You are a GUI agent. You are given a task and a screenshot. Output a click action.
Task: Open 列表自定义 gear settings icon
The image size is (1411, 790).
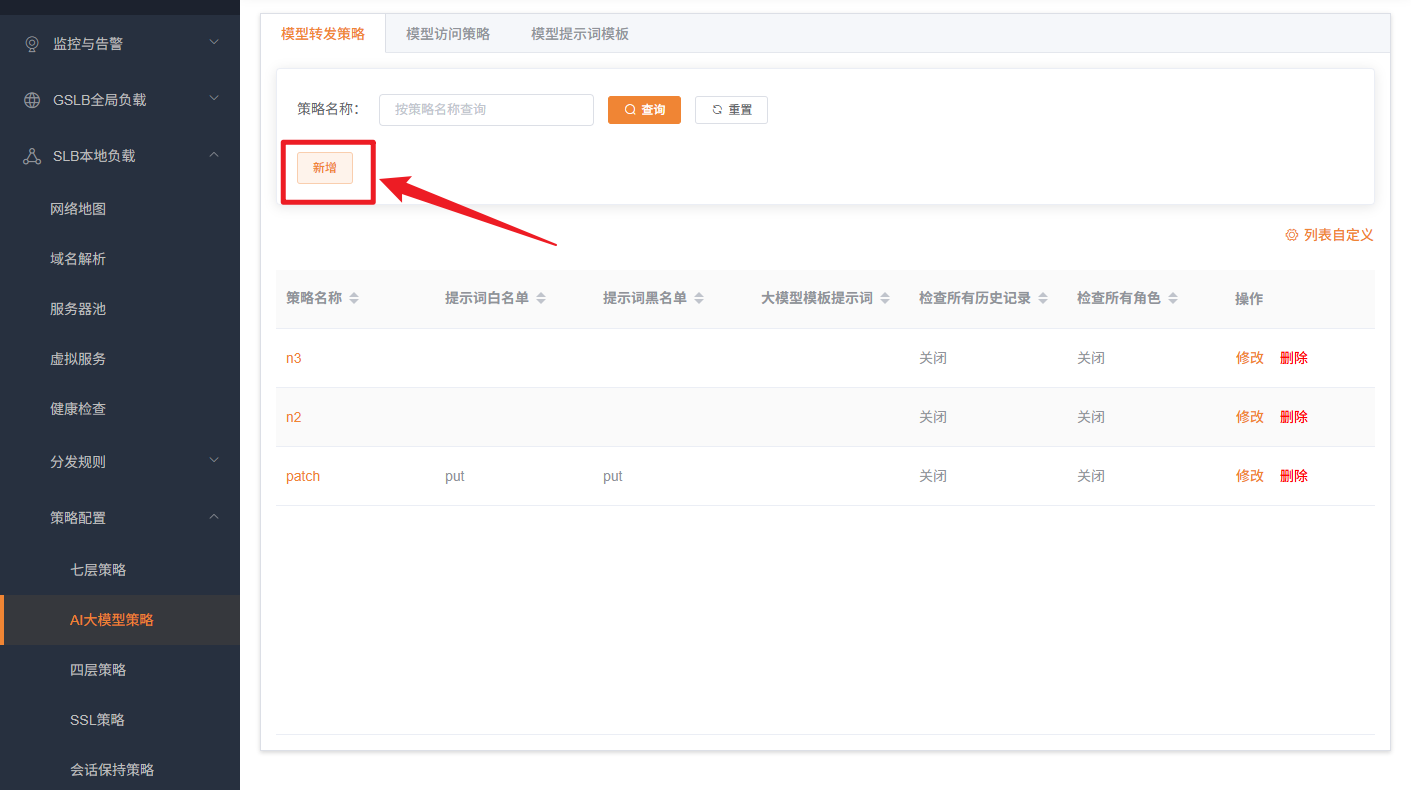point(1290,234)
